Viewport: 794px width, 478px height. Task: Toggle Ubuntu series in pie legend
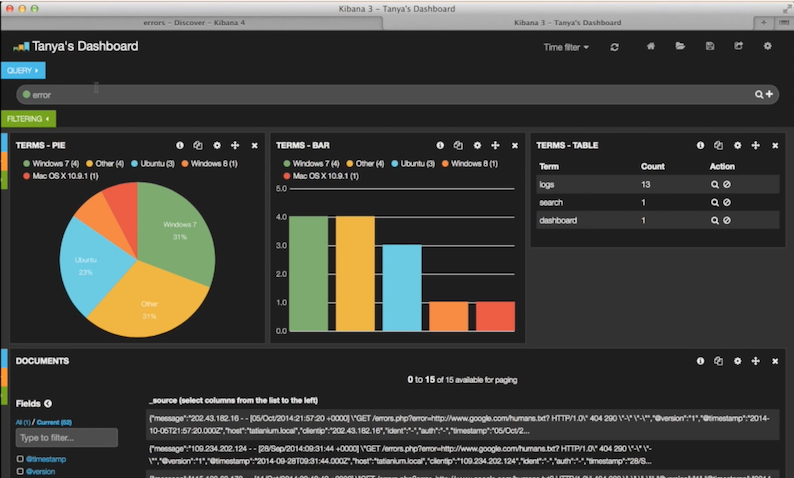coord(152,164)
